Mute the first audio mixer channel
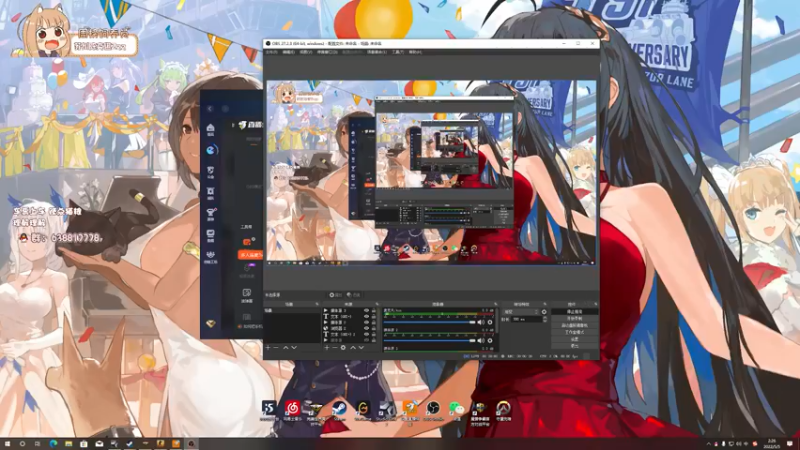The width and height of the screenshot is (800, 450). (481, 322)
